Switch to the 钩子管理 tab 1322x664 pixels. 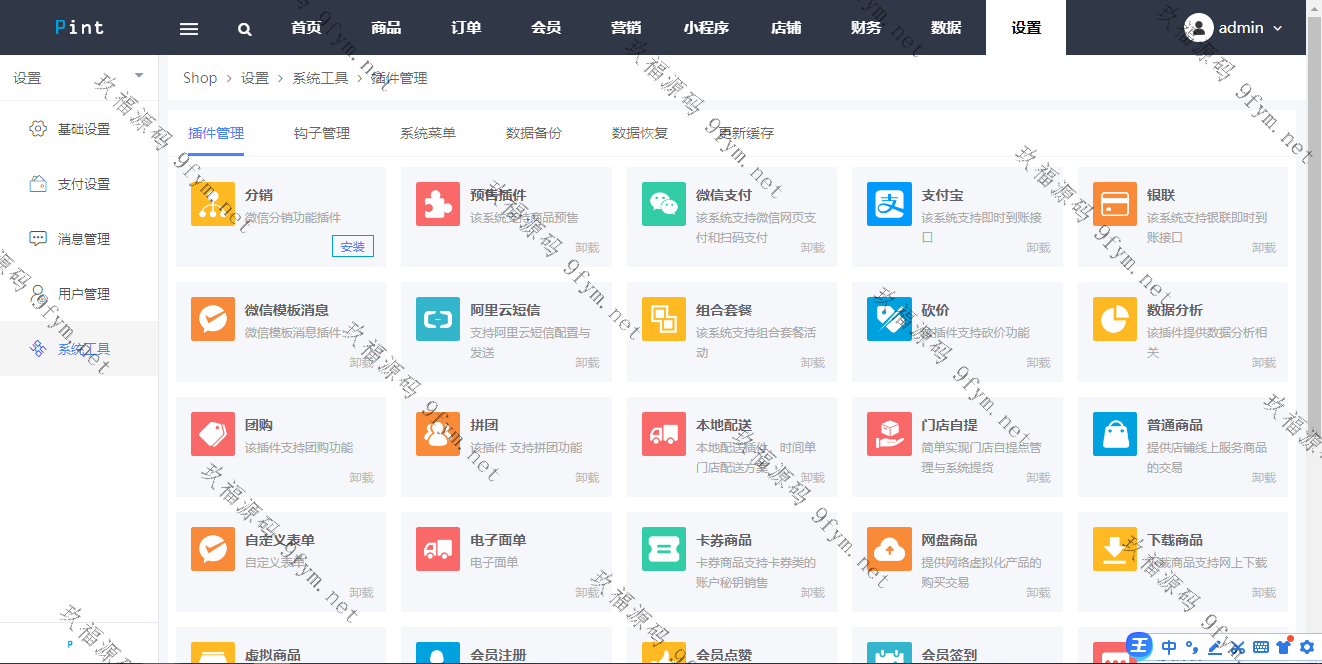[x=322, y=133]
